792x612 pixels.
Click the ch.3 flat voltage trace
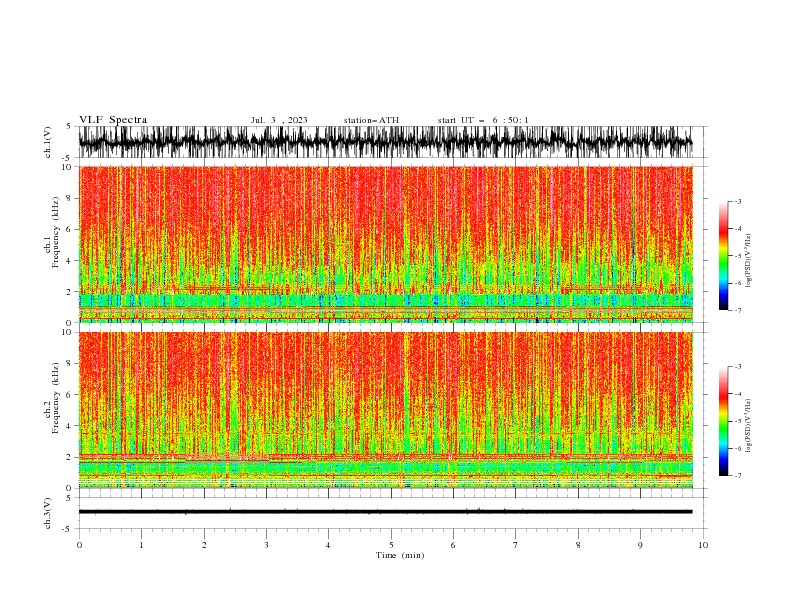click(x=385, y=512)
